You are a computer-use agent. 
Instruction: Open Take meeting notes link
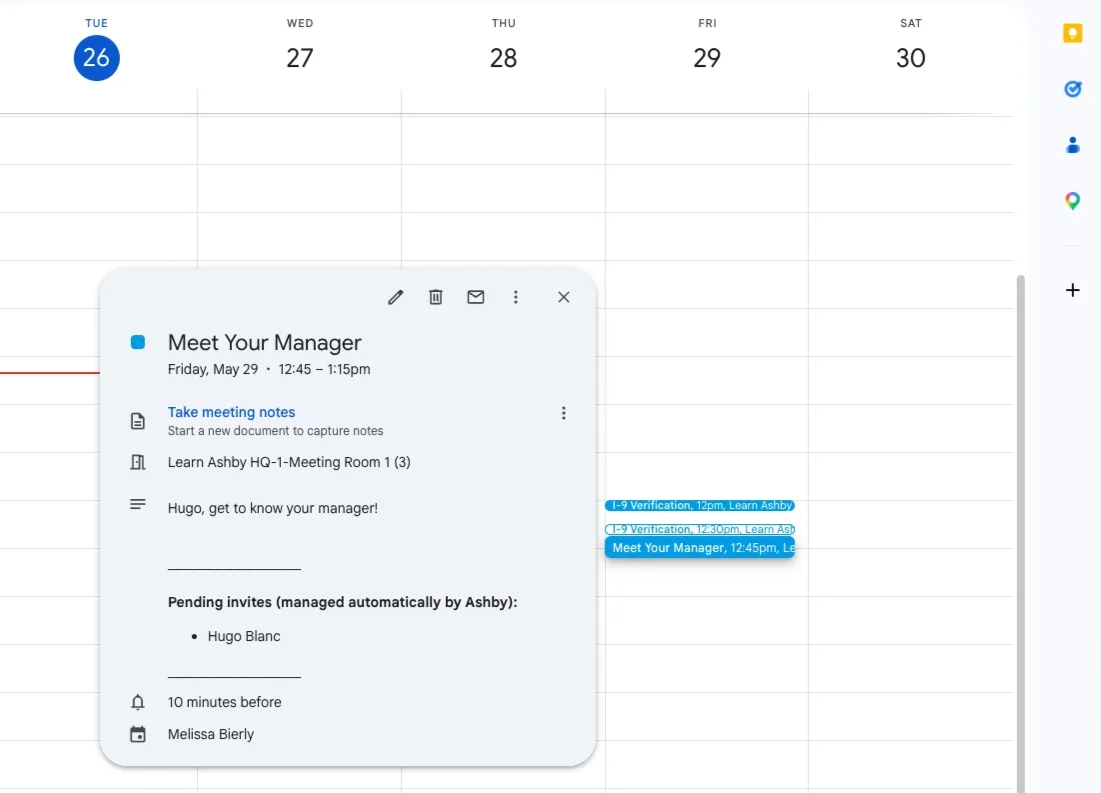(231, 412)
